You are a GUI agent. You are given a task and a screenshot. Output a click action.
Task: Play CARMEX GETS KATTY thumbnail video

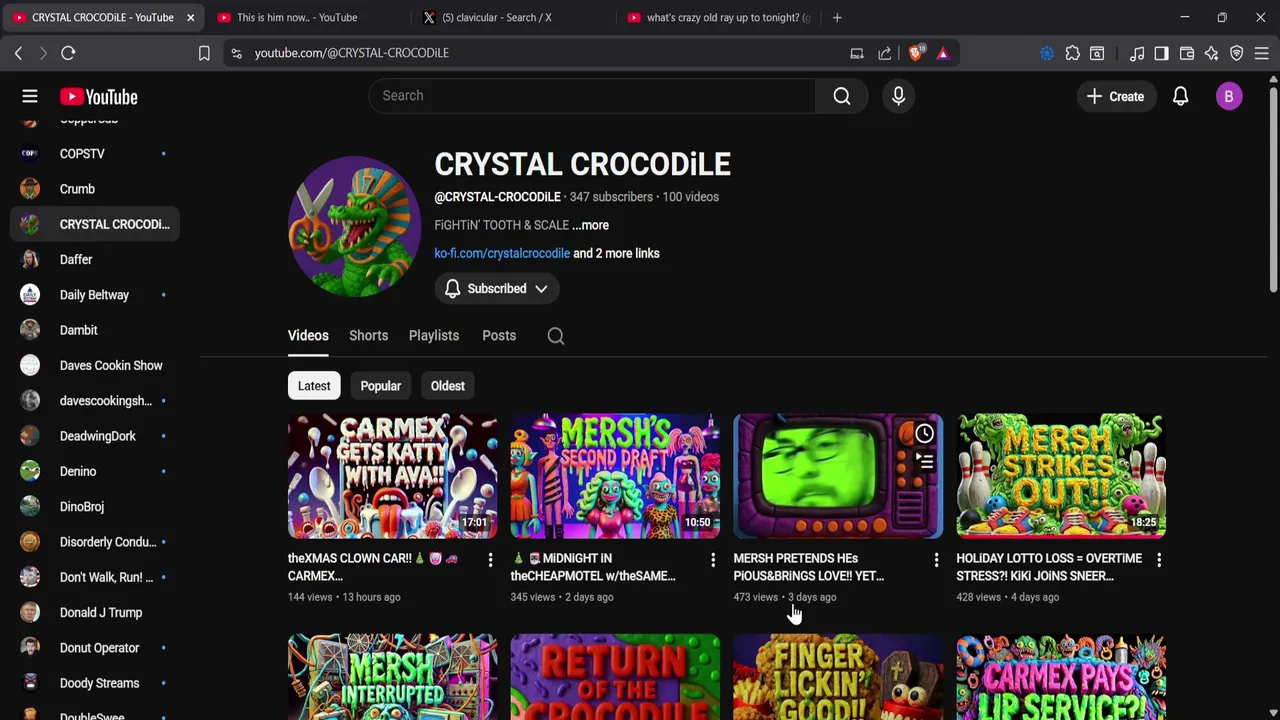[392, 476]
